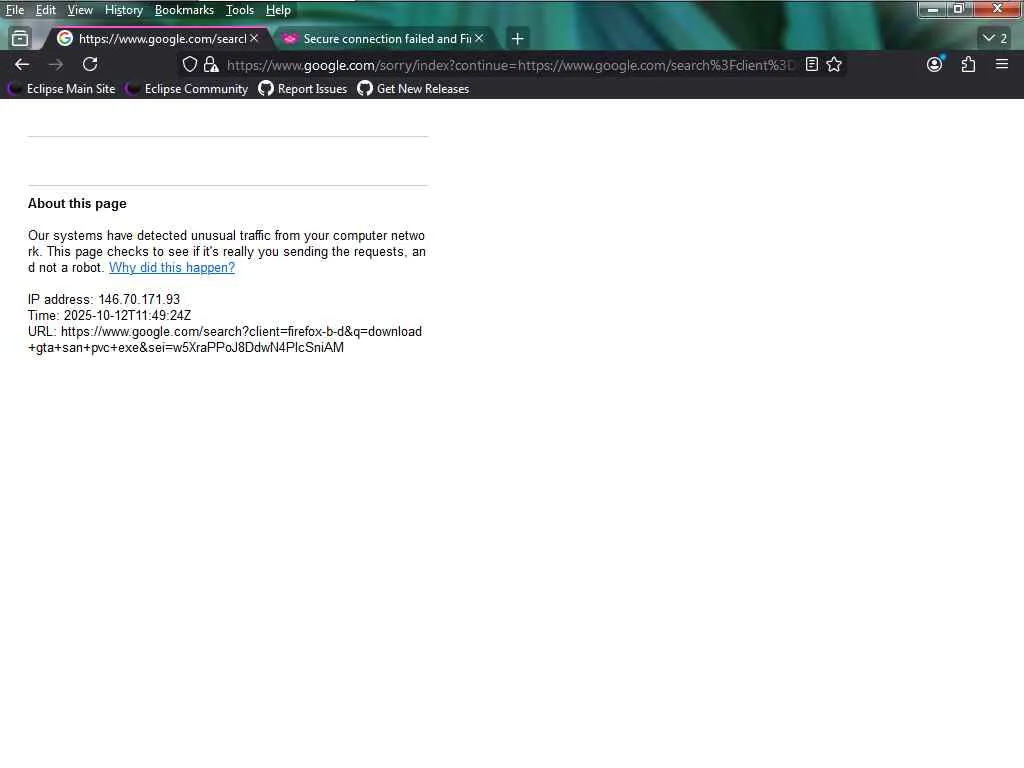This screenshot has width=1024, height=768.
Task: Close the Secure connection failed tab
Action: tap(479, 39)
